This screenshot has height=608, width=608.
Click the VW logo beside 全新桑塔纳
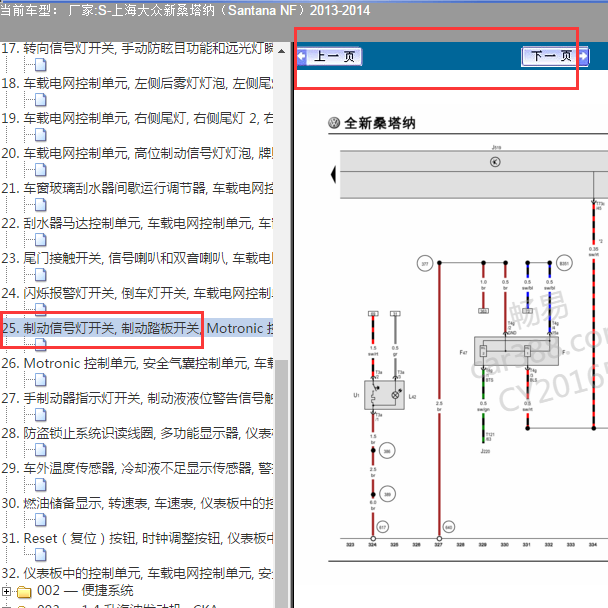pos(334,123)
